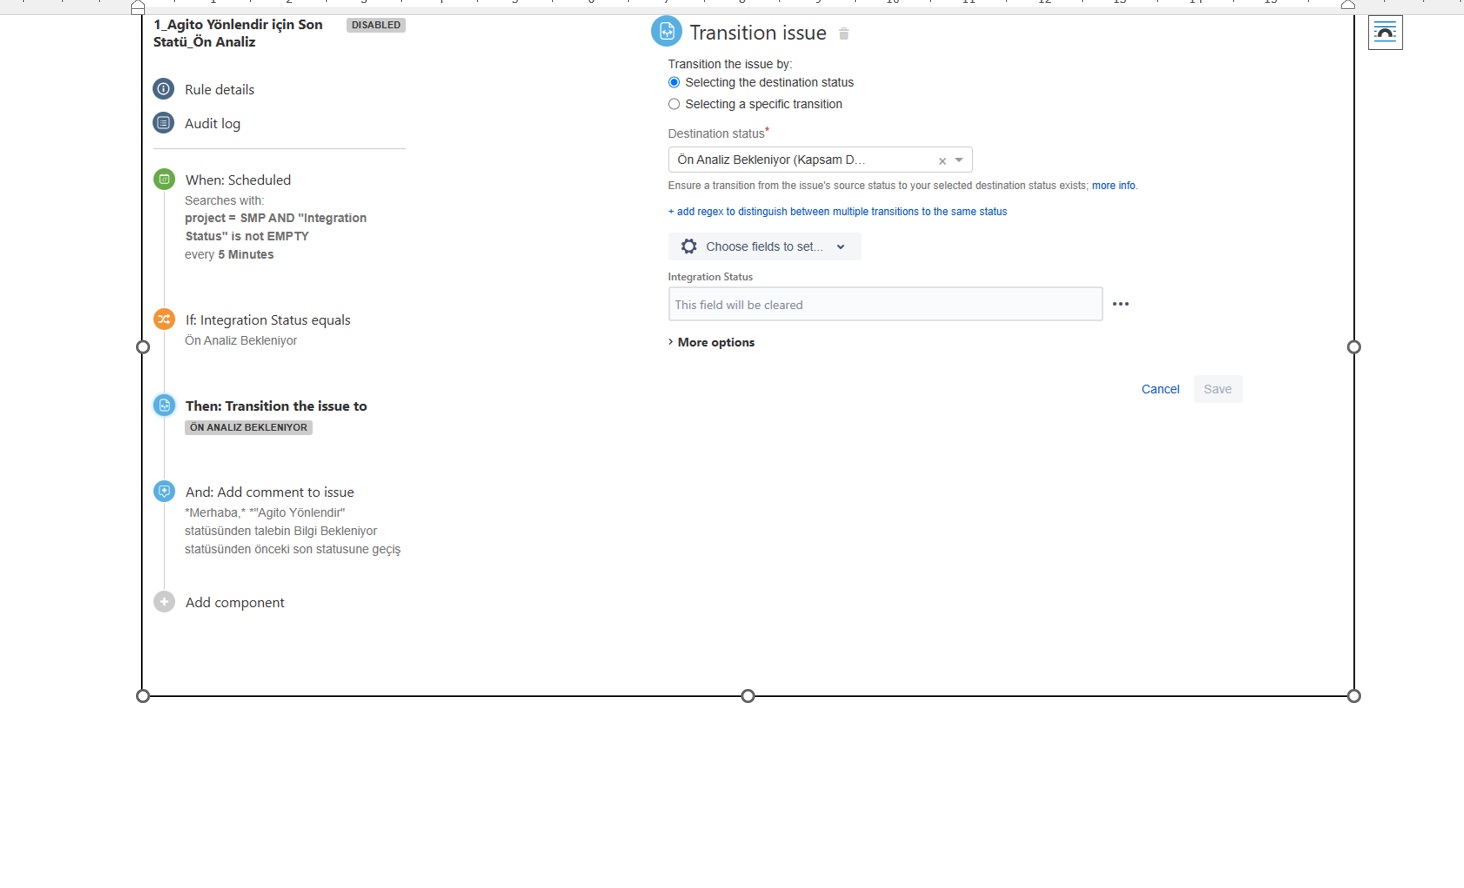Click the Integration Status input field
Viewport: 1464px width, 888px height.
[x=885, y=304]
